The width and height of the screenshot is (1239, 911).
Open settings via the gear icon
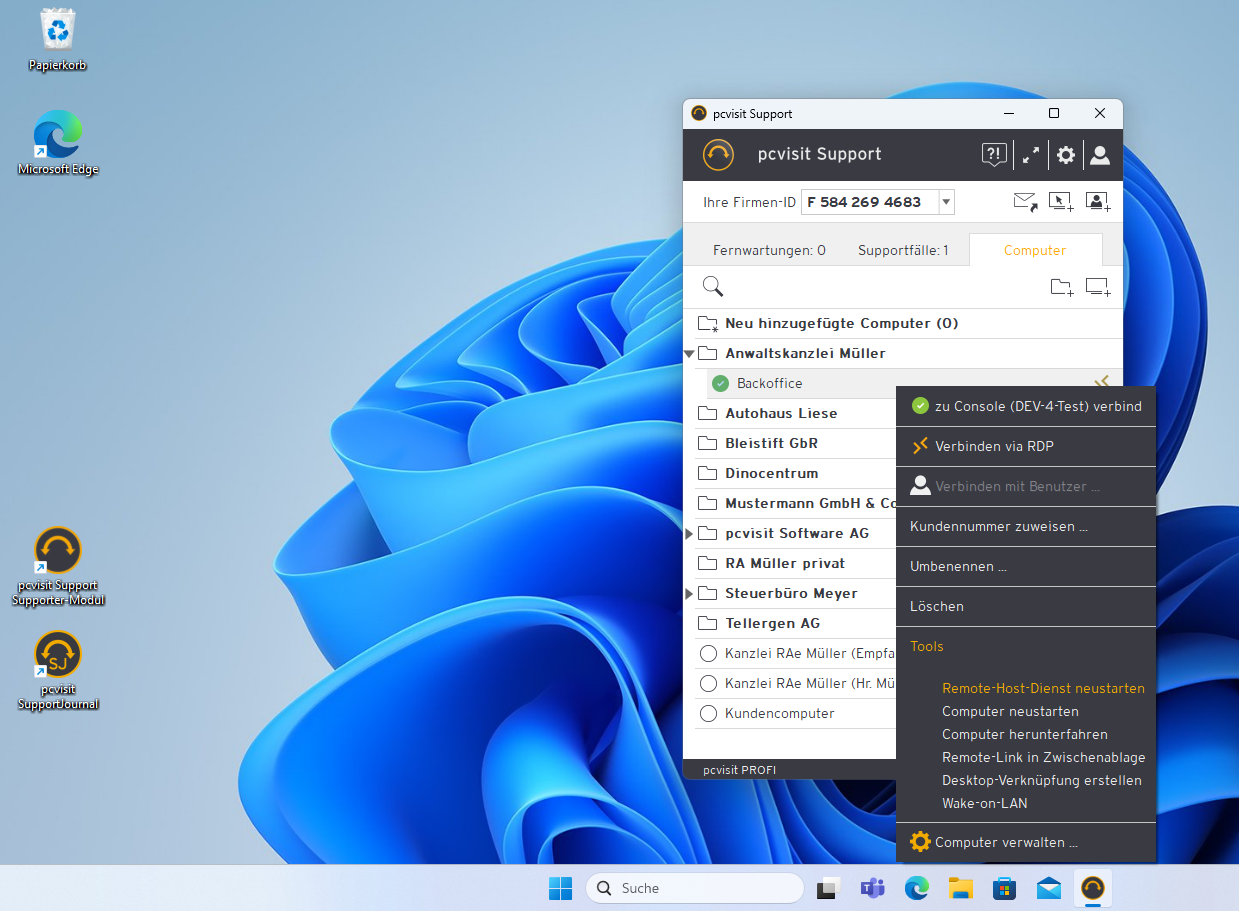point(1066,155)
